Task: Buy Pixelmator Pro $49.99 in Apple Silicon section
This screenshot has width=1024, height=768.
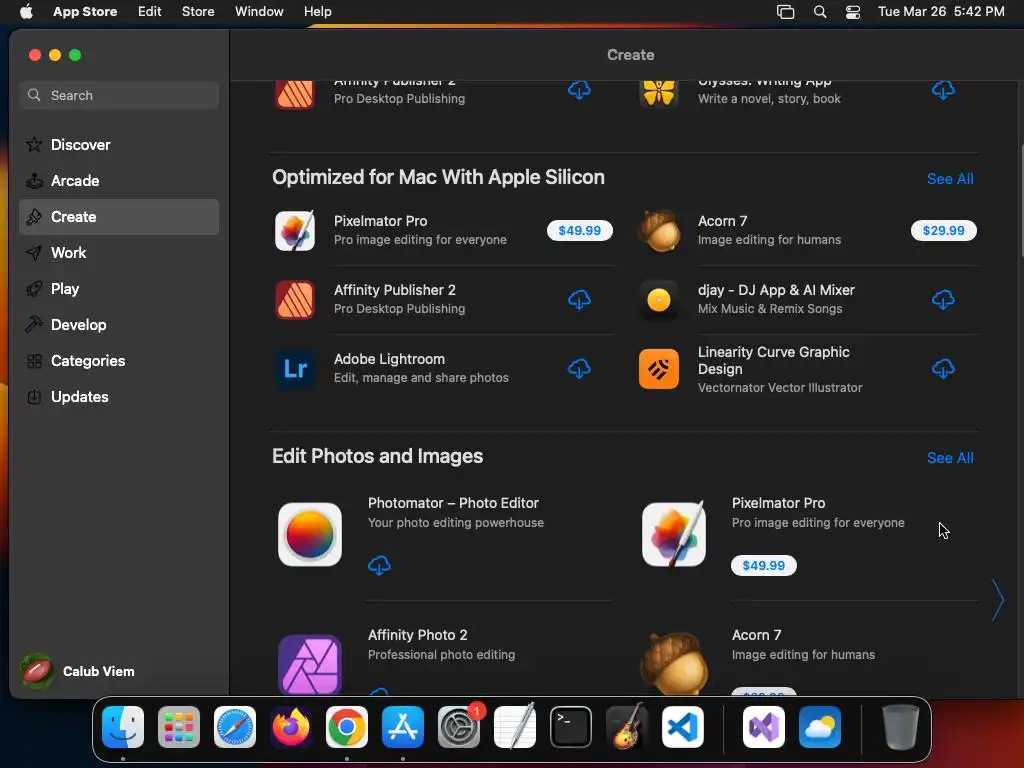Action: (x=579, y=231)
